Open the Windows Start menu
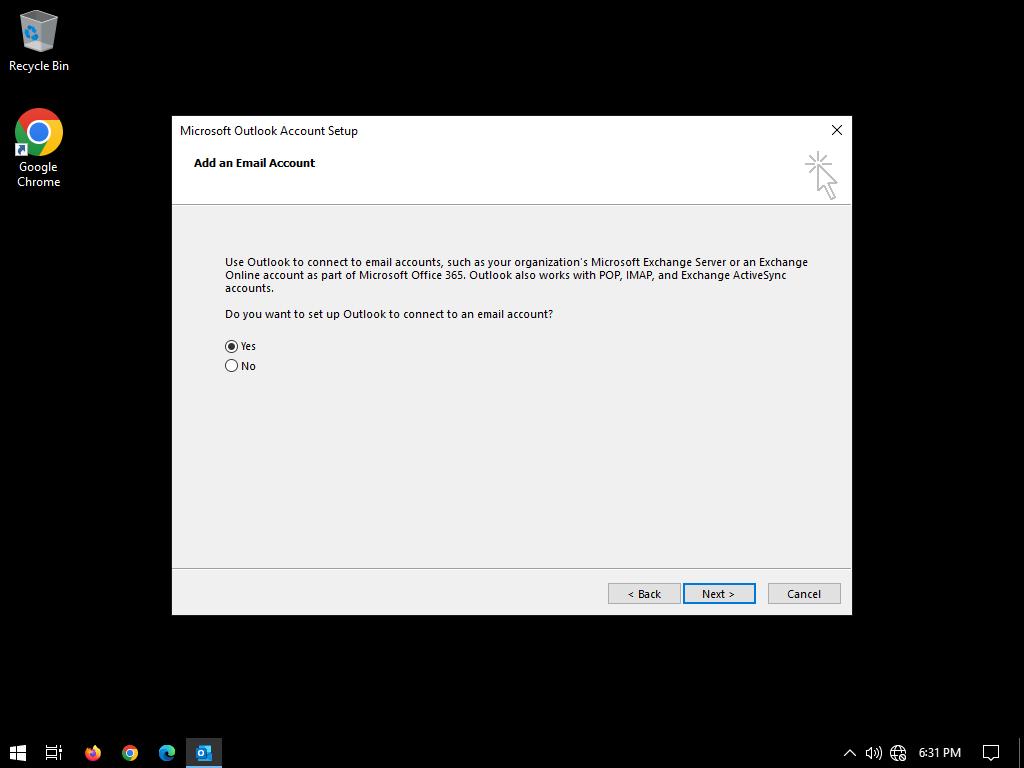Viewport: 1024px width, 768px height. [18, 753]
